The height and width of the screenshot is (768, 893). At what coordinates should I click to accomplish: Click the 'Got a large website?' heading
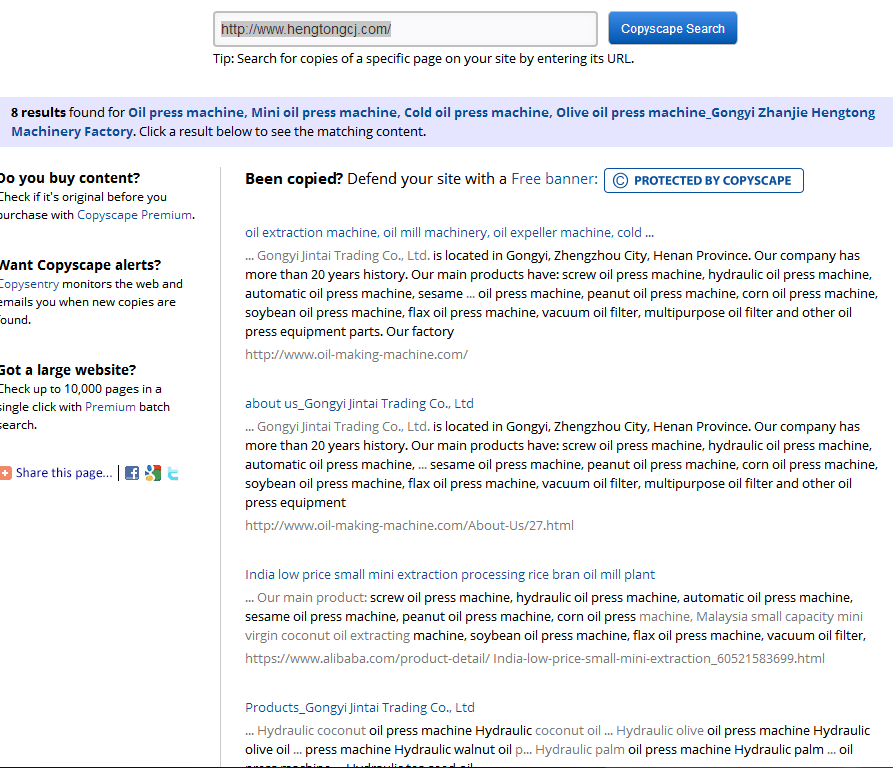coord(68,369)
